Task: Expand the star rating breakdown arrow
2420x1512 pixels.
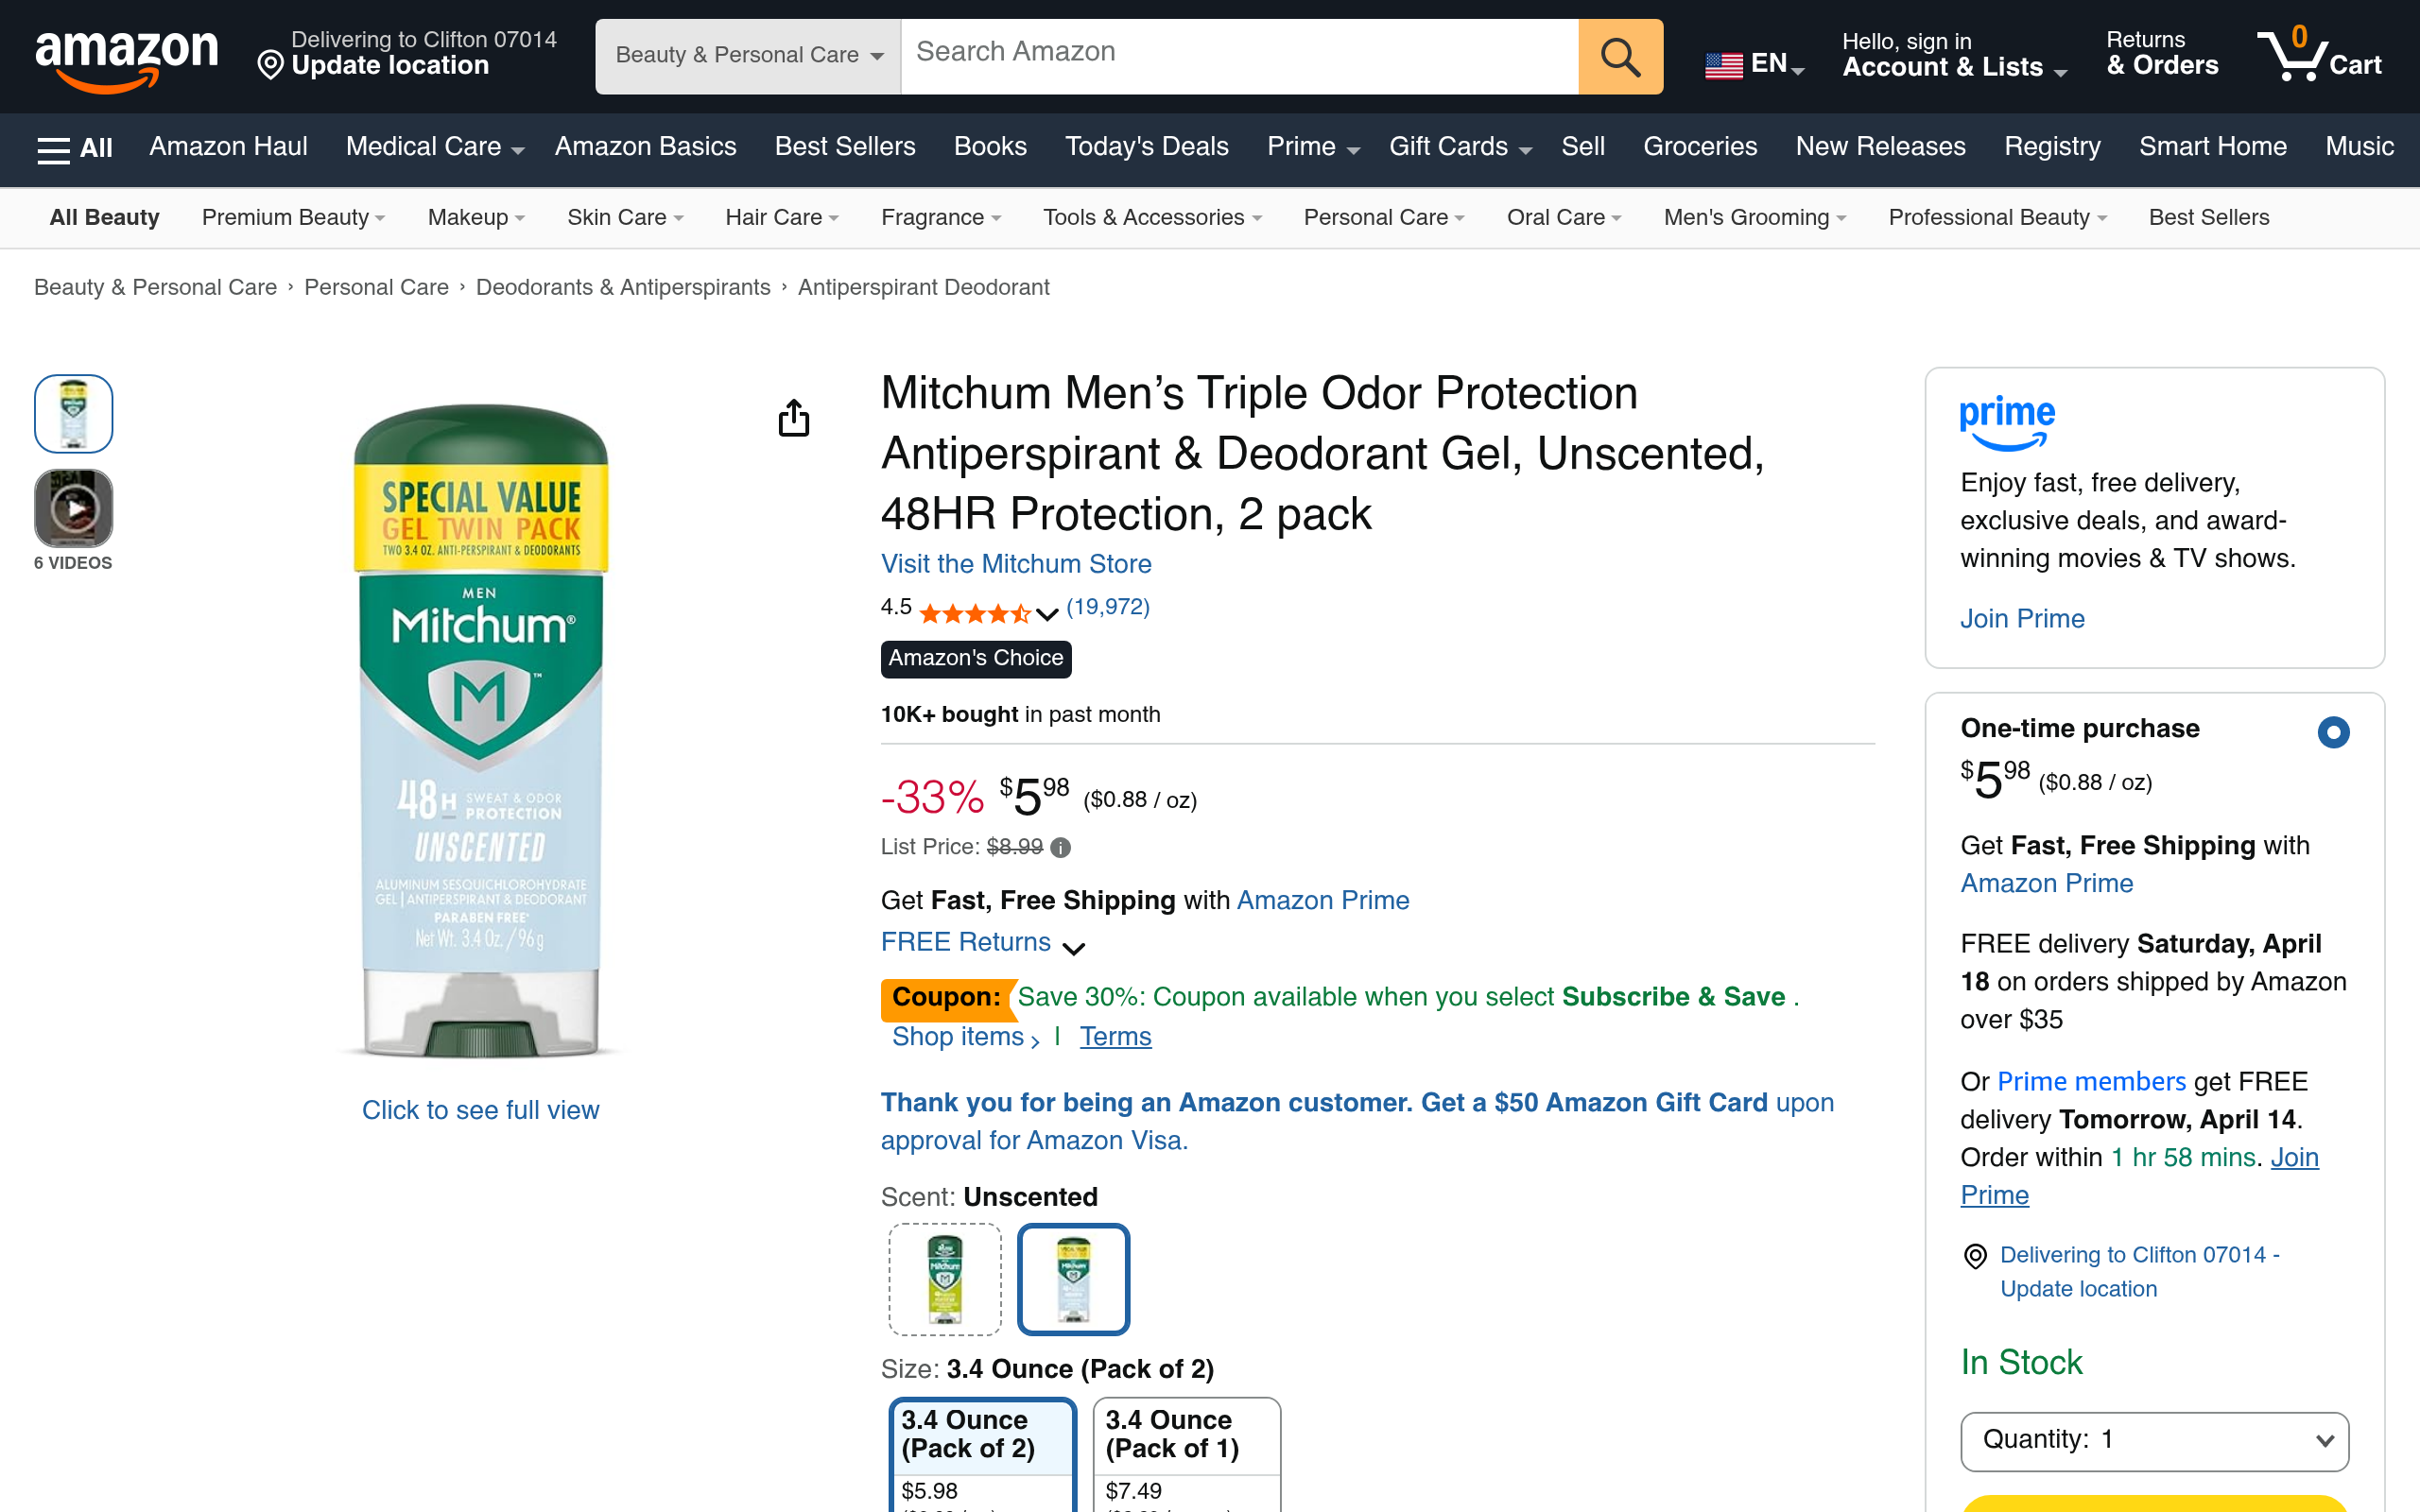Action: point(1047,614)
